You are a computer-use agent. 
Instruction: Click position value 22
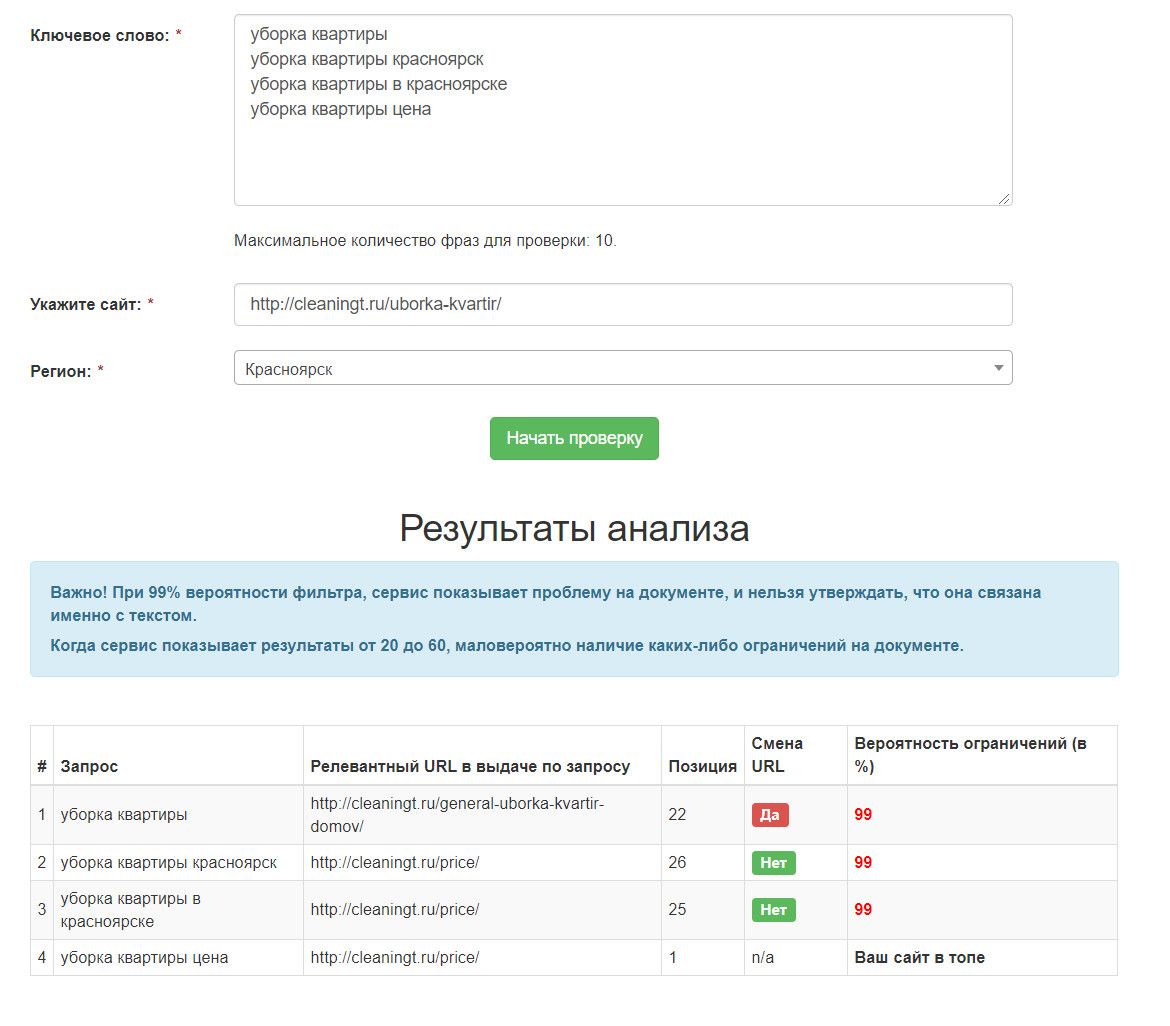677,815
